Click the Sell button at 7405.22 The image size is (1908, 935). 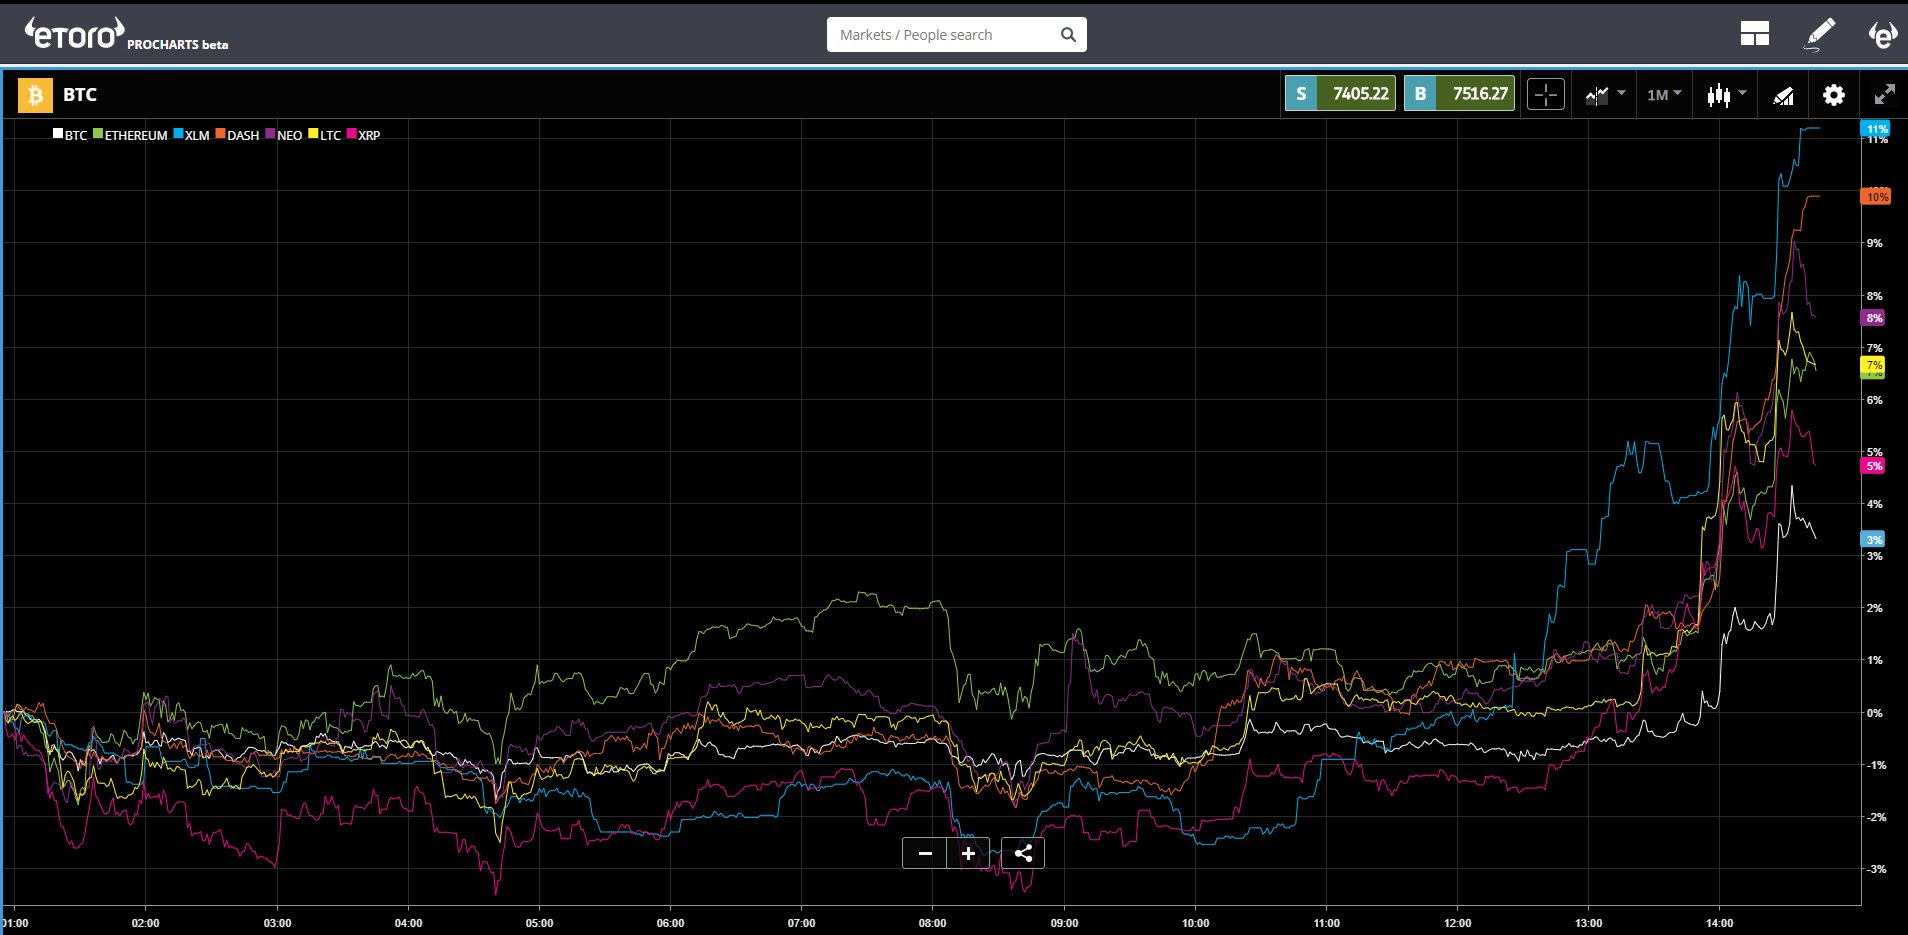(x=1340, y=94)
